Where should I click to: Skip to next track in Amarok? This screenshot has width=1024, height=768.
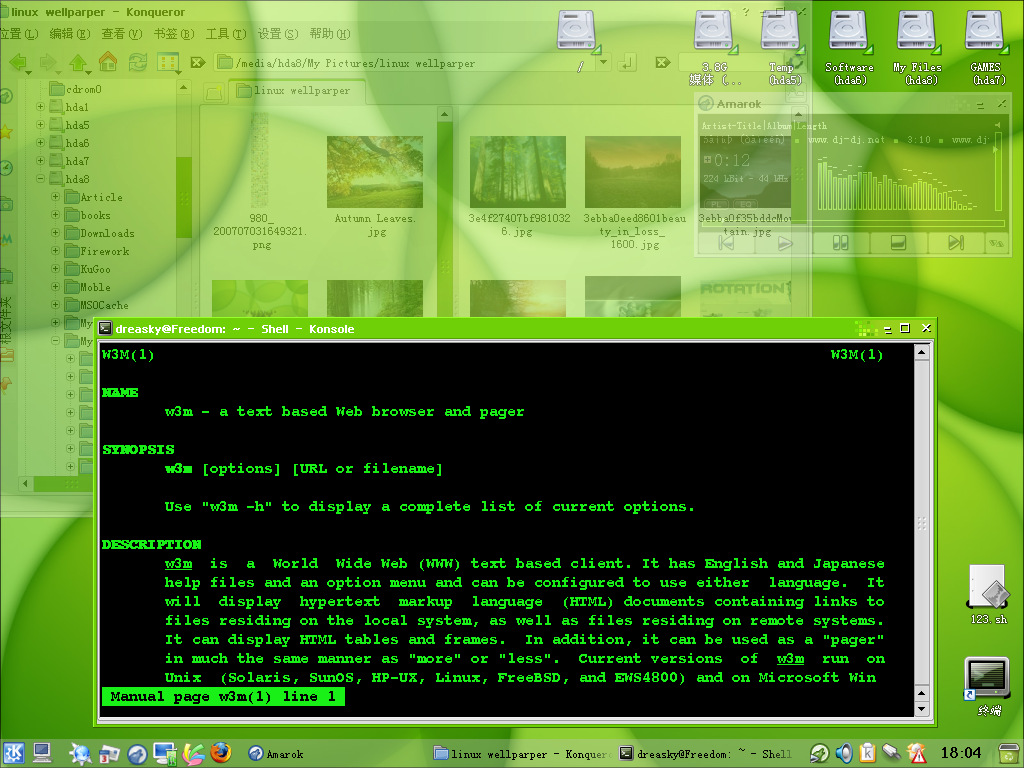(x=955, y=243)
